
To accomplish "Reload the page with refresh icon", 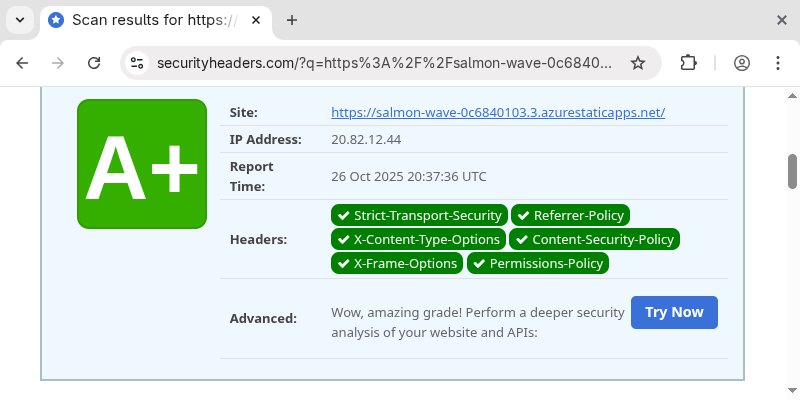I will [x=94, y=63].
